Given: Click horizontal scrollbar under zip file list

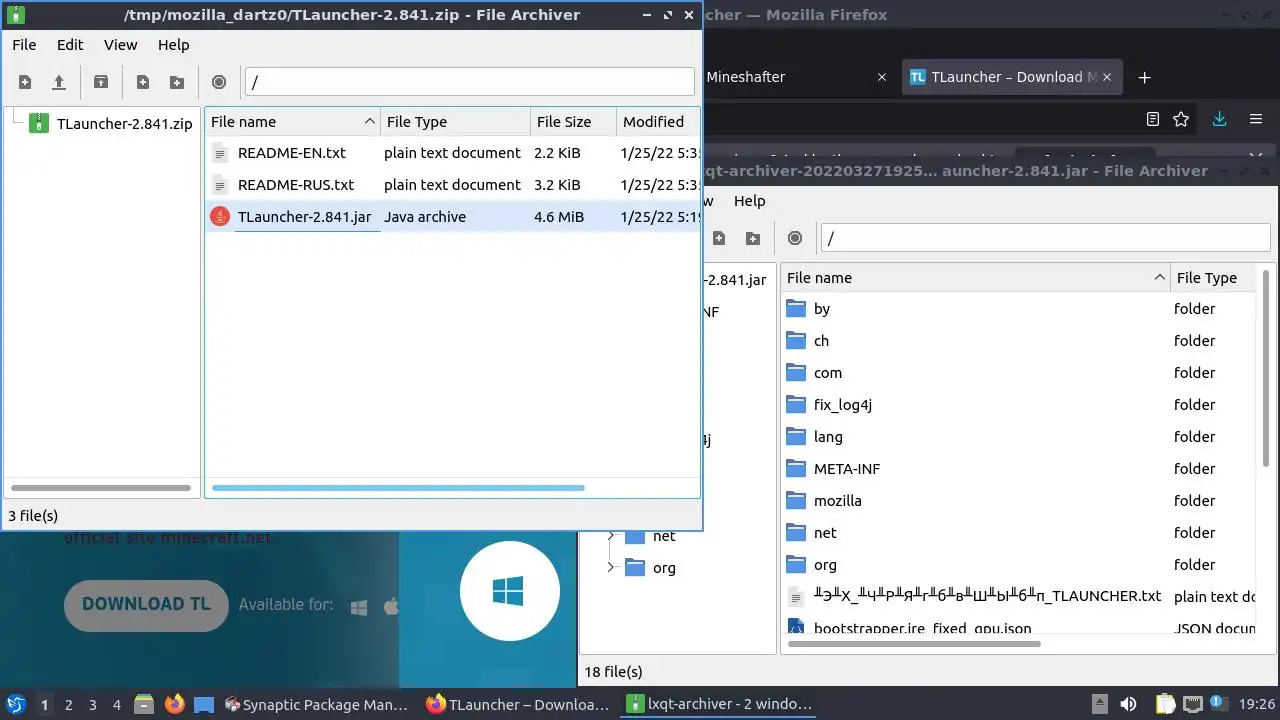Looking at the screenshot, I should click(398, 488).
